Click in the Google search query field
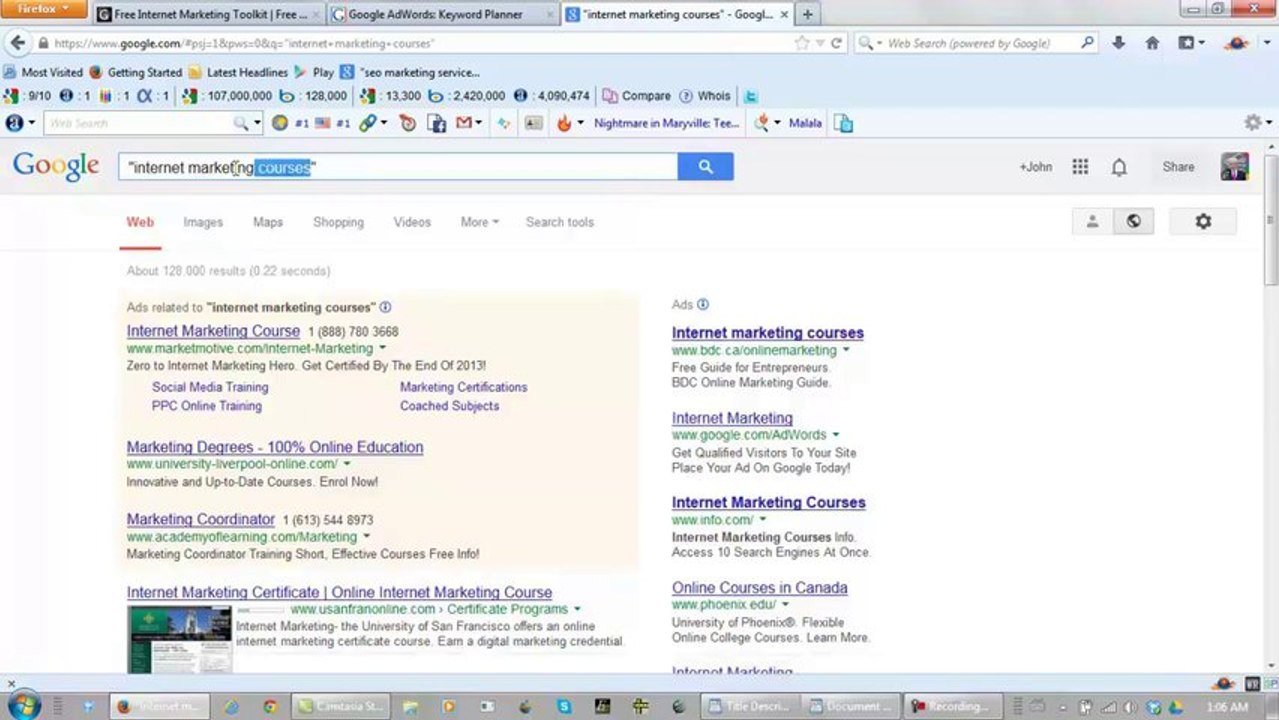 (398, 167)
